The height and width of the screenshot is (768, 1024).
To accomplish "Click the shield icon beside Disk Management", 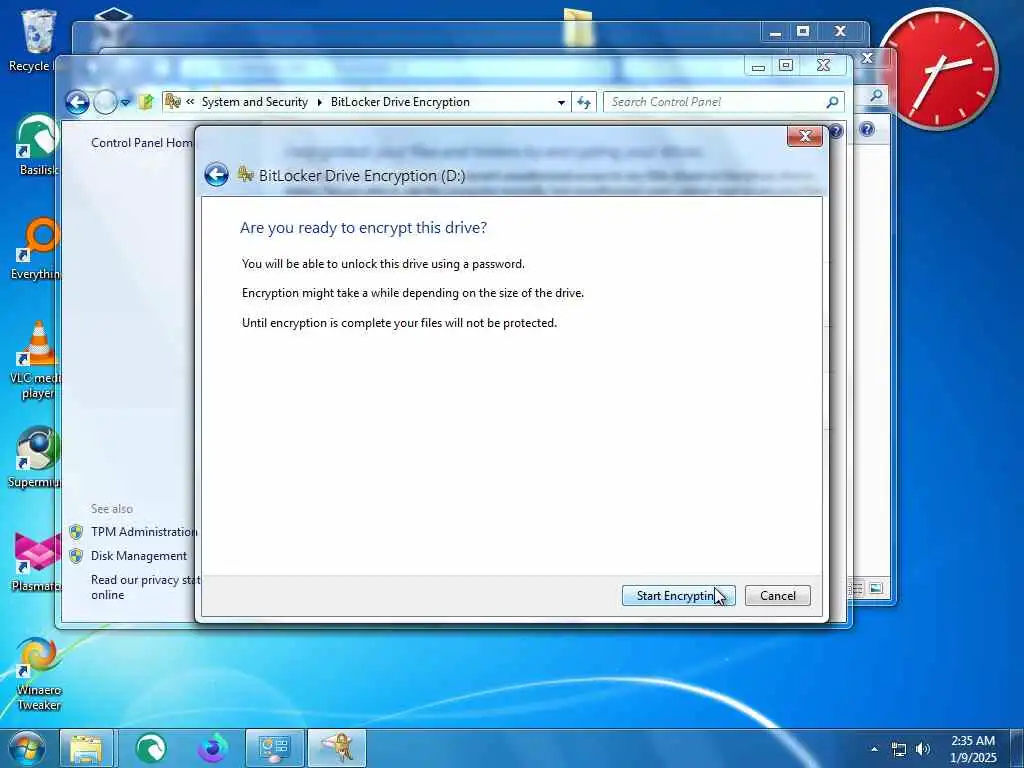I will click(76, 556).
